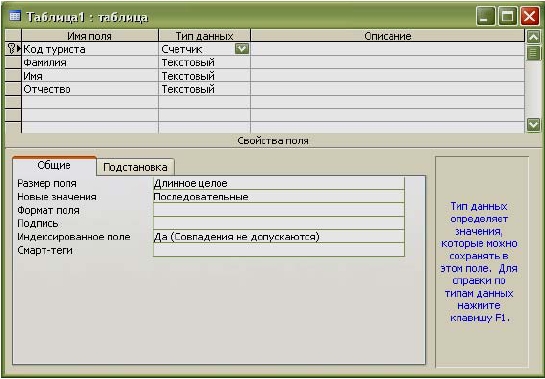
Task: Click the scroll down arrow of the field grid
Action: tap(534, 125)
